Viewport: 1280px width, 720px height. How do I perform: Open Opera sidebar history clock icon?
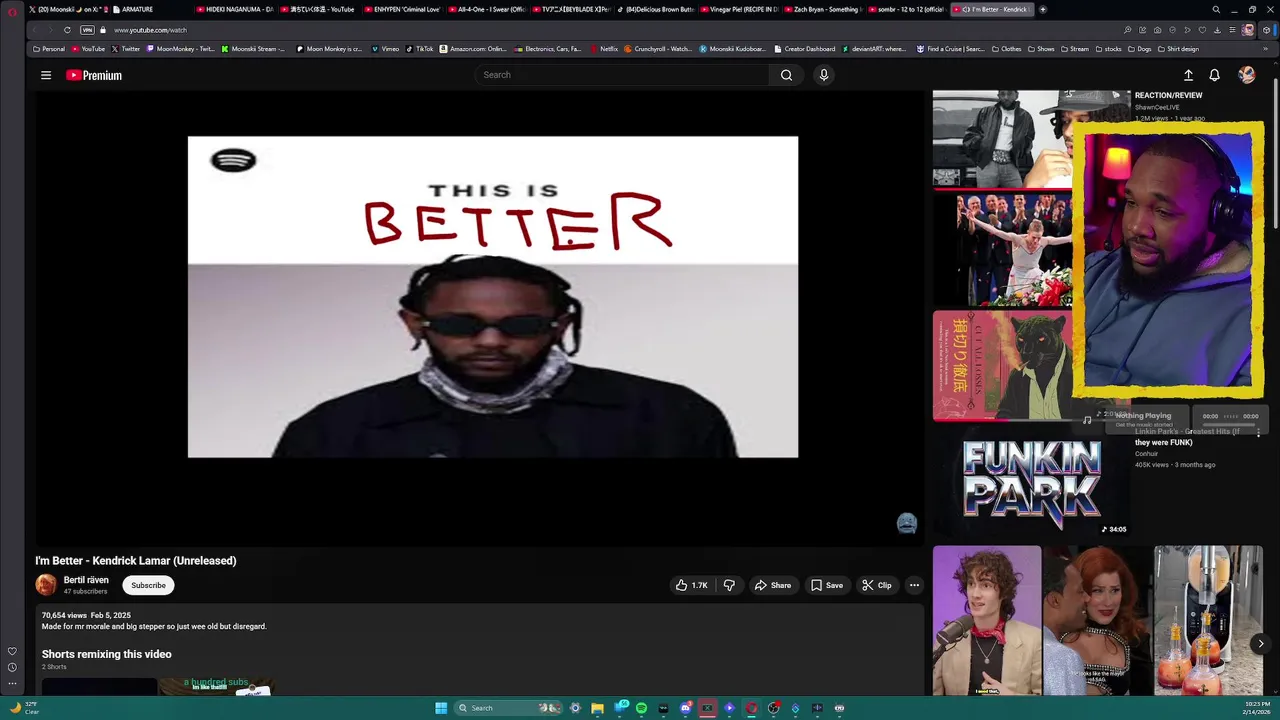[12, 667]
